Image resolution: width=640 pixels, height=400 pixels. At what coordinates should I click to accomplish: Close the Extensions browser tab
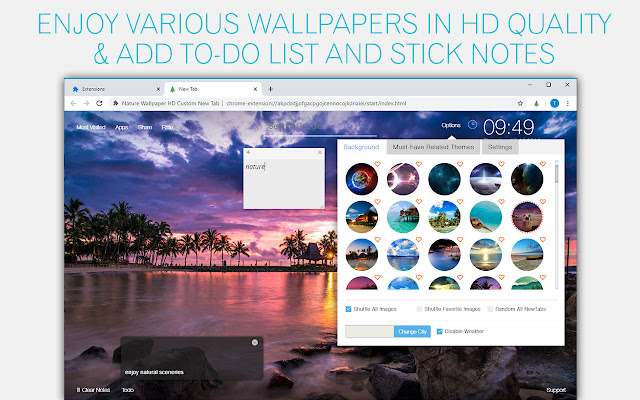[x=158, y=89]
